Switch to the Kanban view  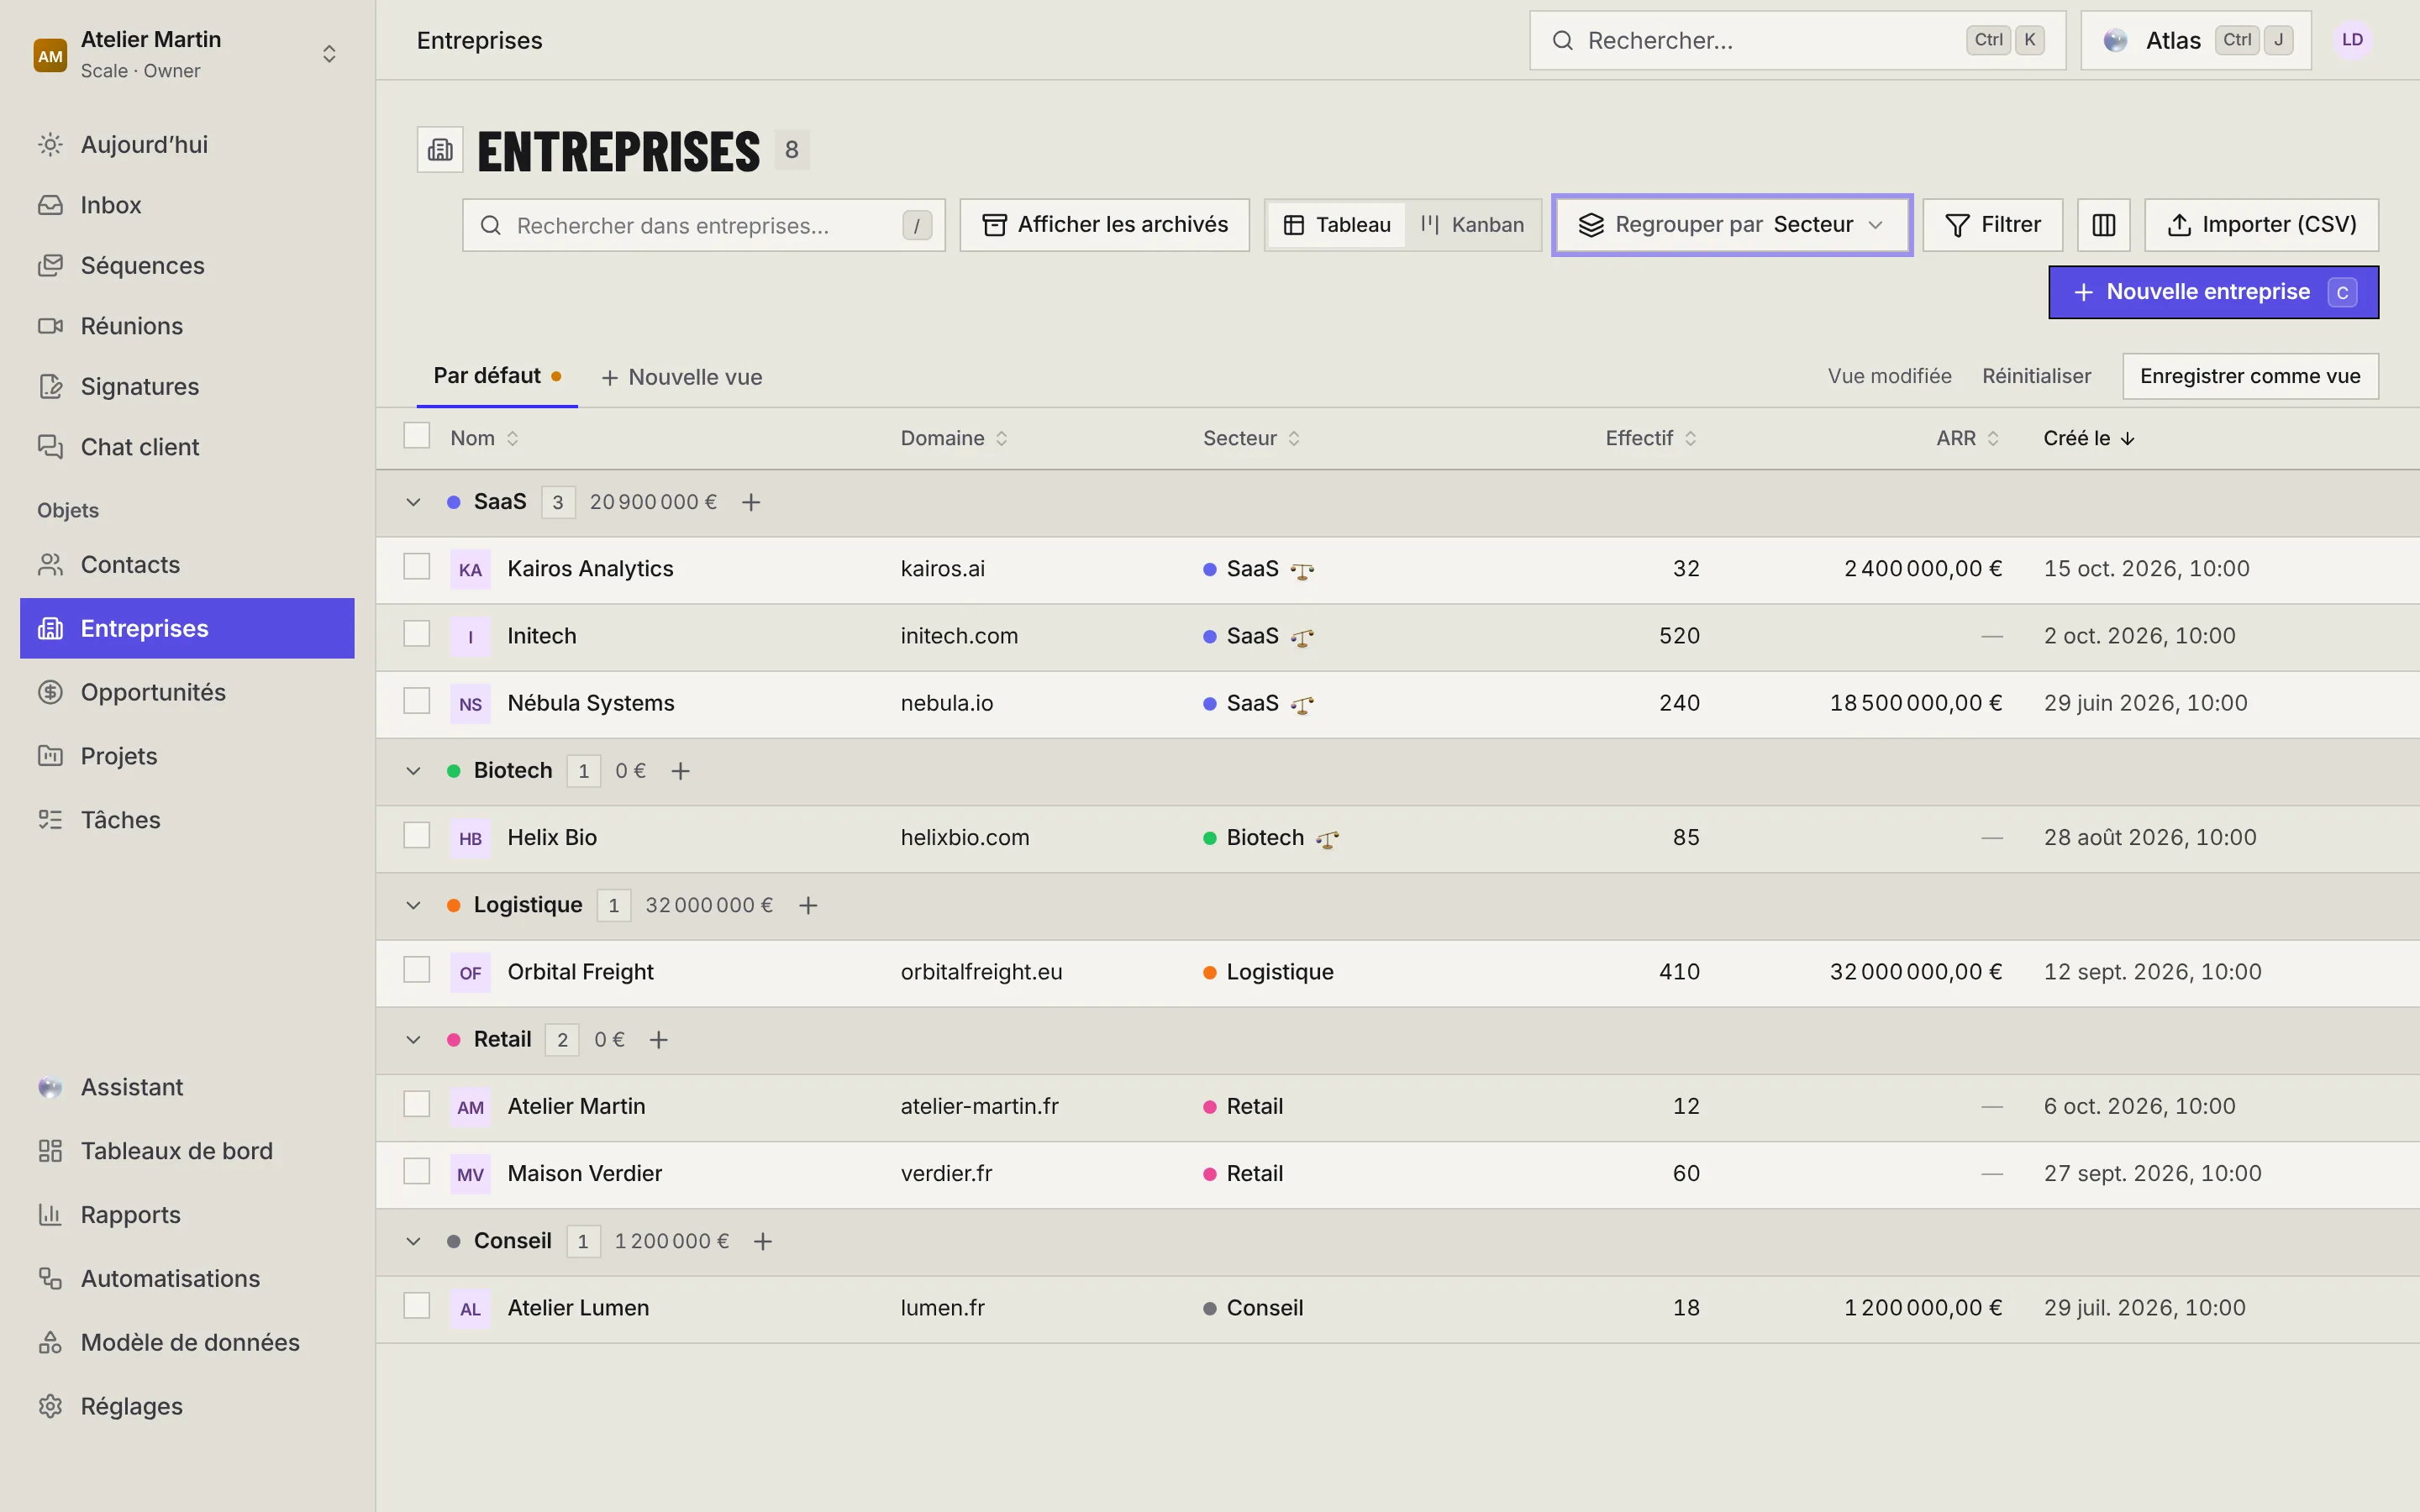click(1472, 225)
